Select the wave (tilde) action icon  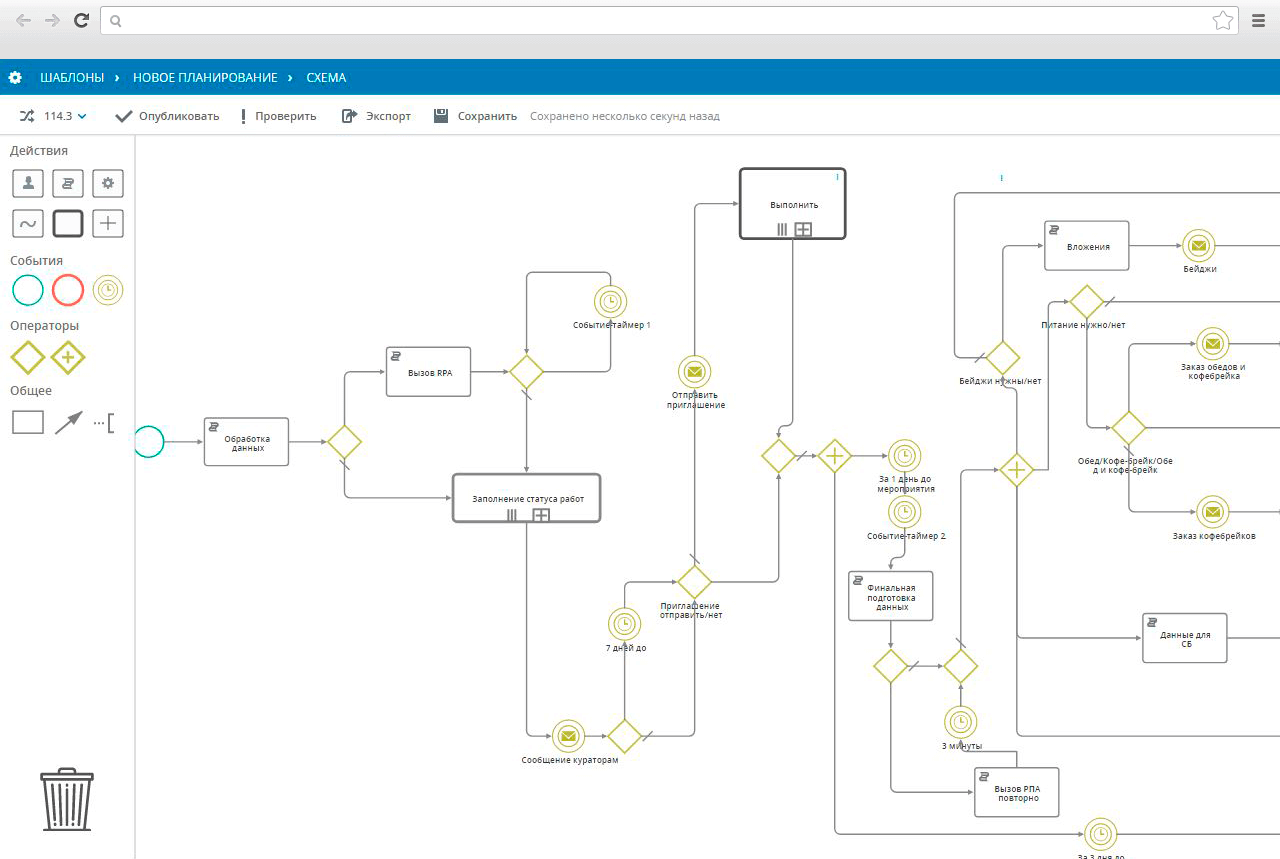tap(28, 223)
